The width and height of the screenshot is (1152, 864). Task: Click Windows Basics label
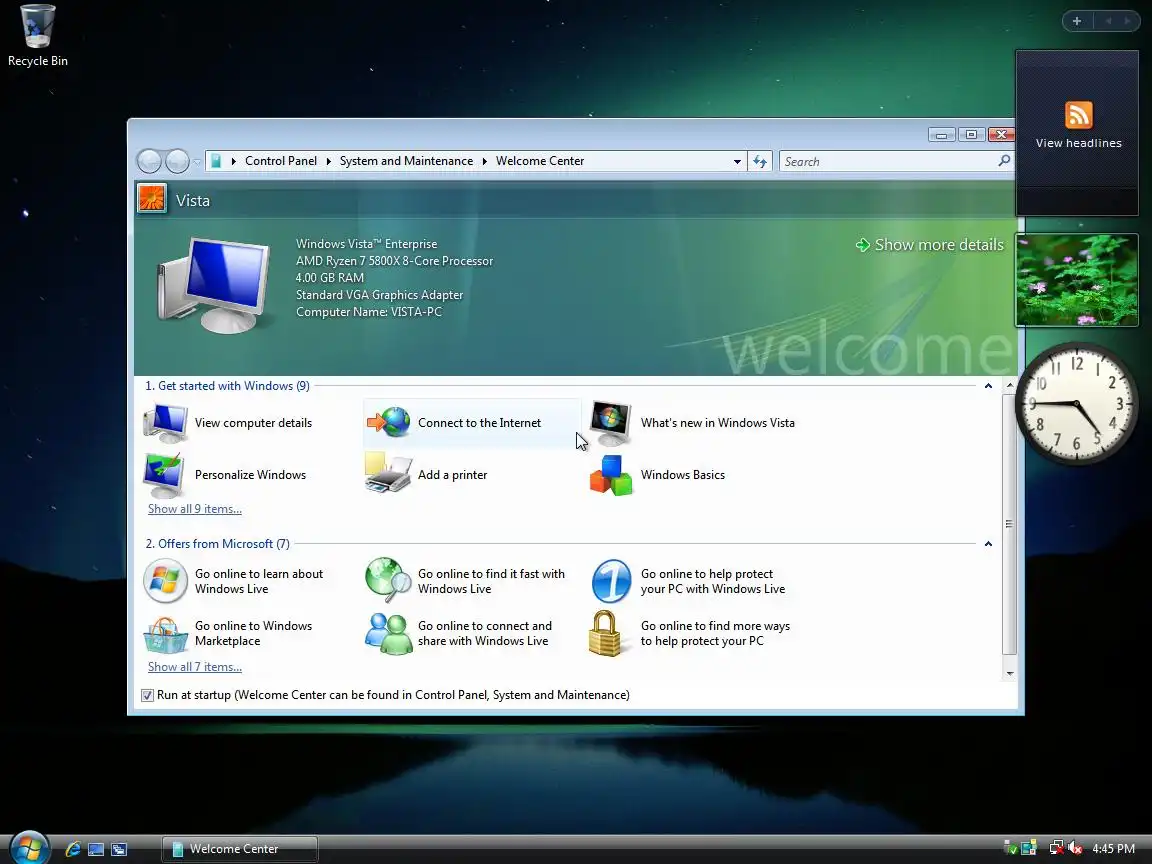click(683, 475)
